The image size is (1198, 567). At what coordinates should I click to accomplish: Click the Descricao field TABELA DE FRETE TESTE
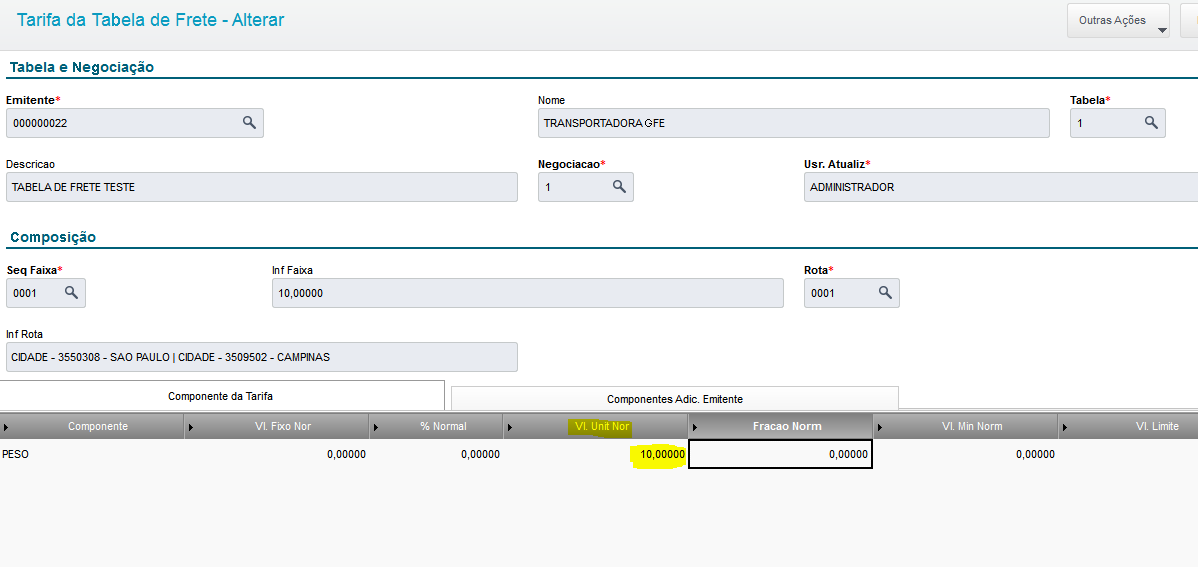261,187
